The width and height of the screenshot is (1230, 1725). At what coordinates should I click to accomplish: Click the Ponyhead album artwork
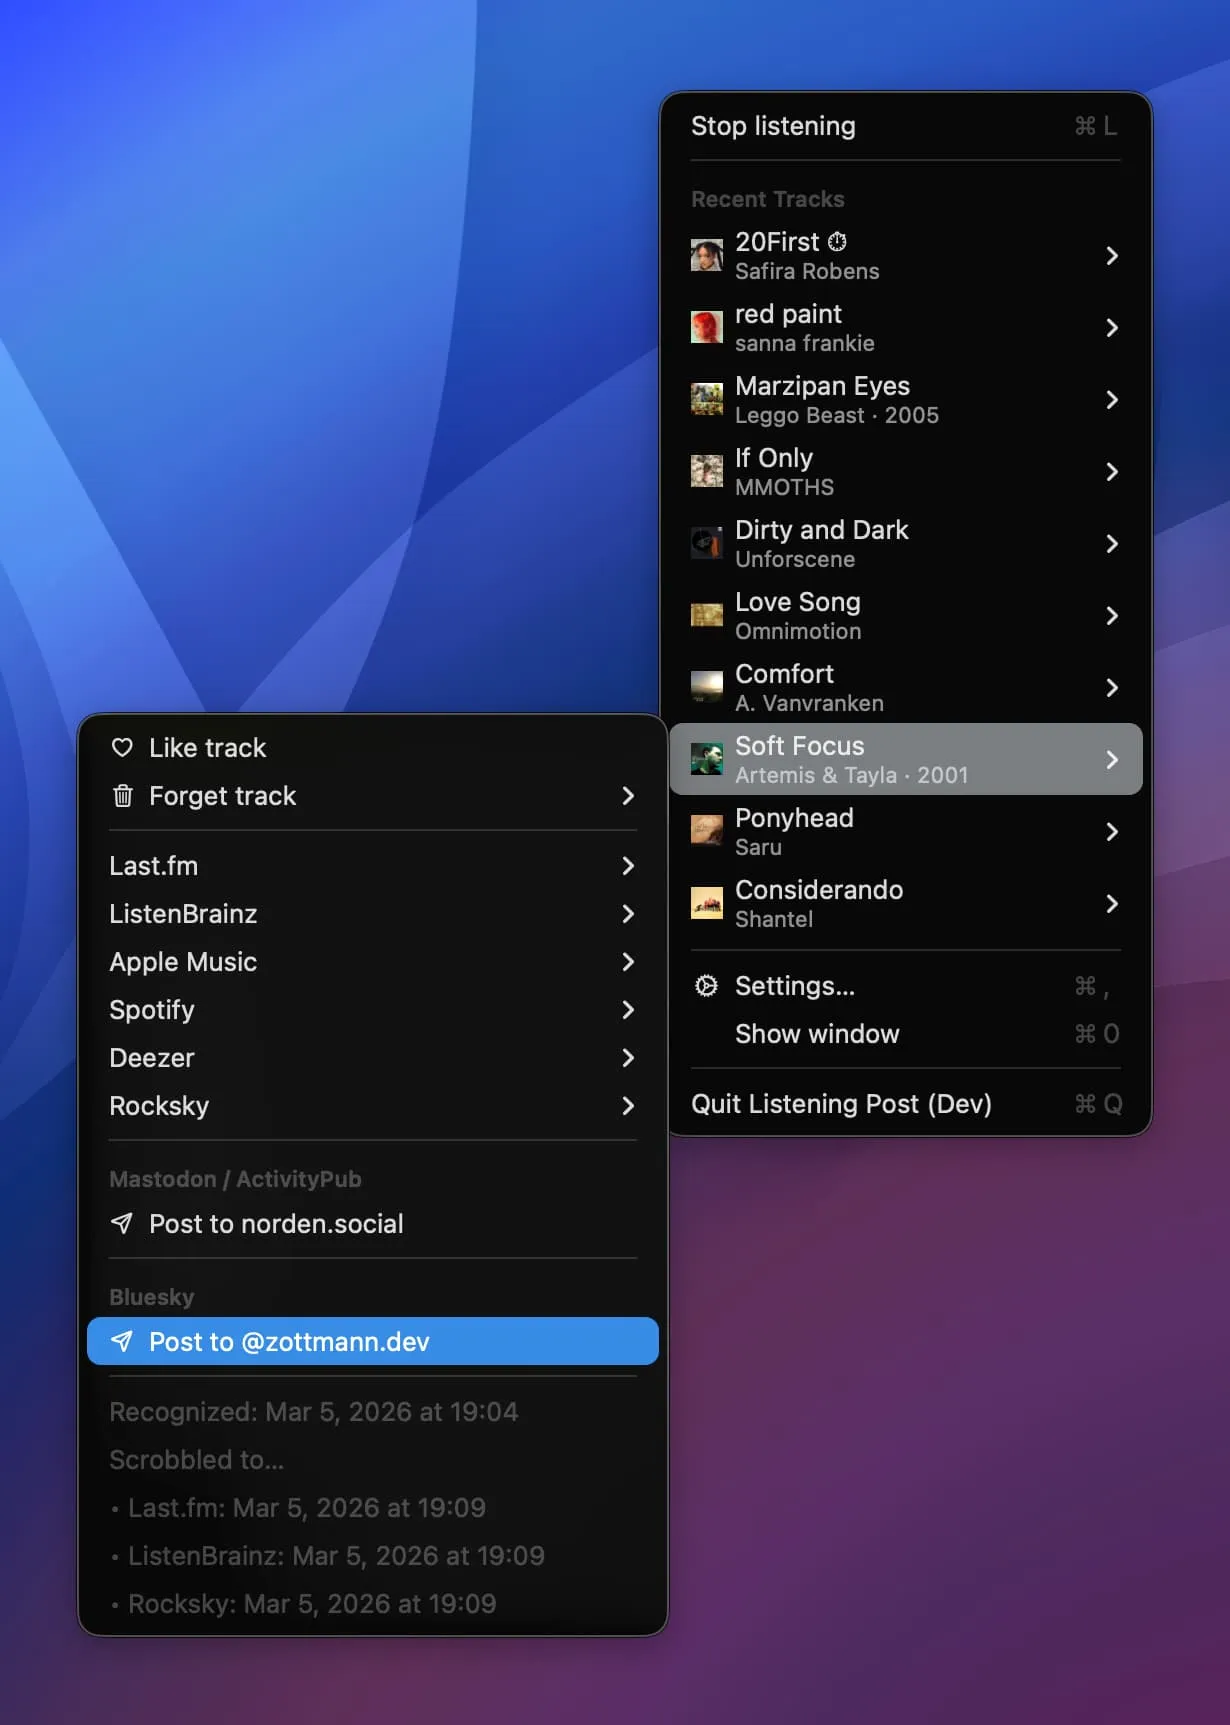707,832
